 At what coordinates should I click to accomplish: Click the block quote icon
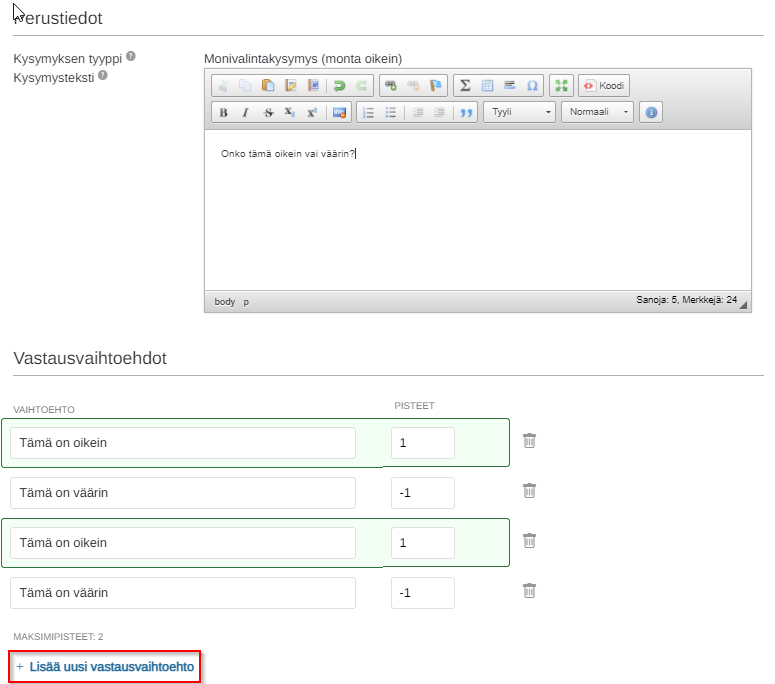click(466, 112)
